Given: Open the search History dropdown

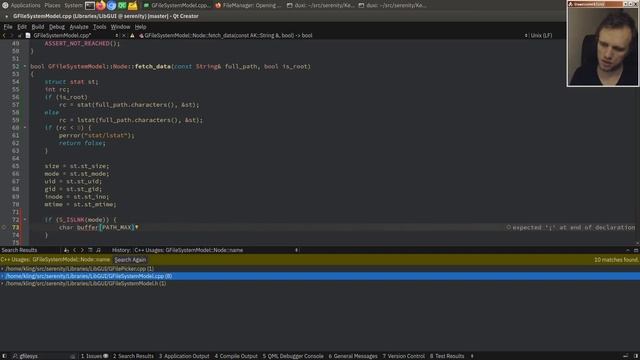Looking at the screenshot, I should click(x=217, y=250).
